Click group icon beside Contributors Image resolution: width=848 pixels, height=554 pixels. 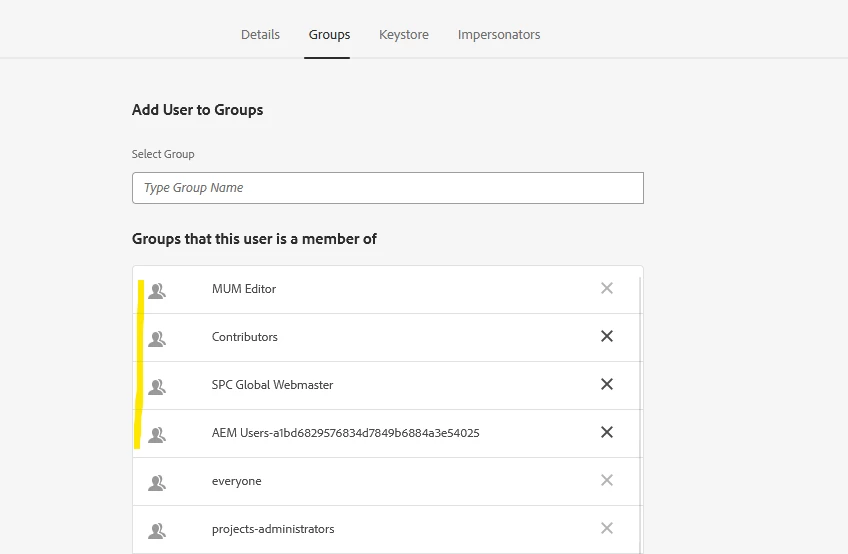(x=157, y=338)
